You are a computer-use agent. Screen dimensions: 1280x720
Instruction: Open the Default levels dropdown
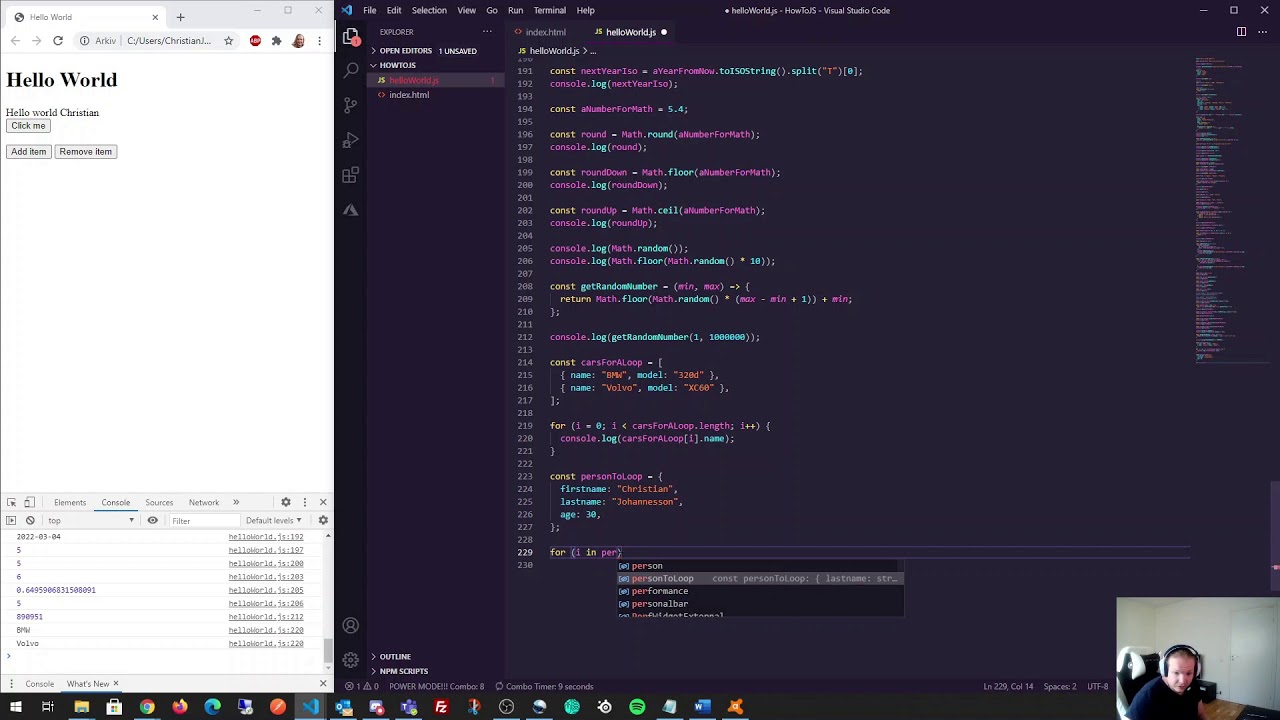(x=273, y=520)
